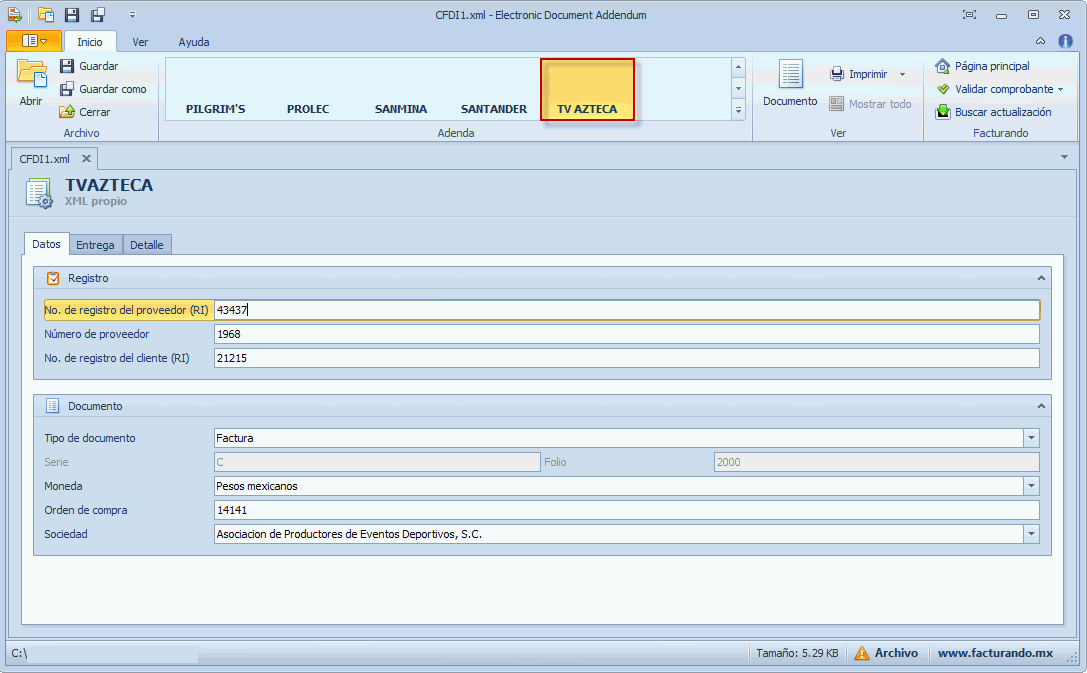Click the Validar comprobante checkmark icon

943,89
